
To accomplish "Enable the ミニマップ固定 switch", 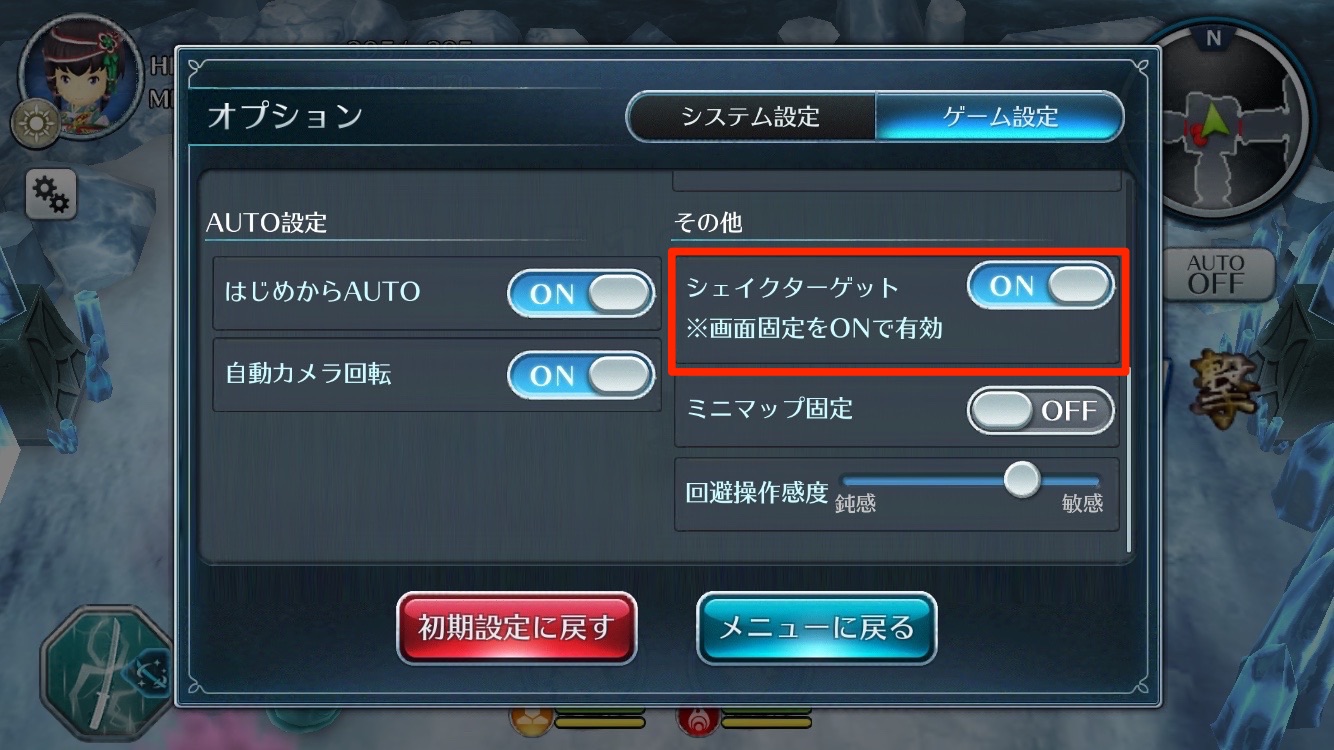I will tap(1041, 410).
